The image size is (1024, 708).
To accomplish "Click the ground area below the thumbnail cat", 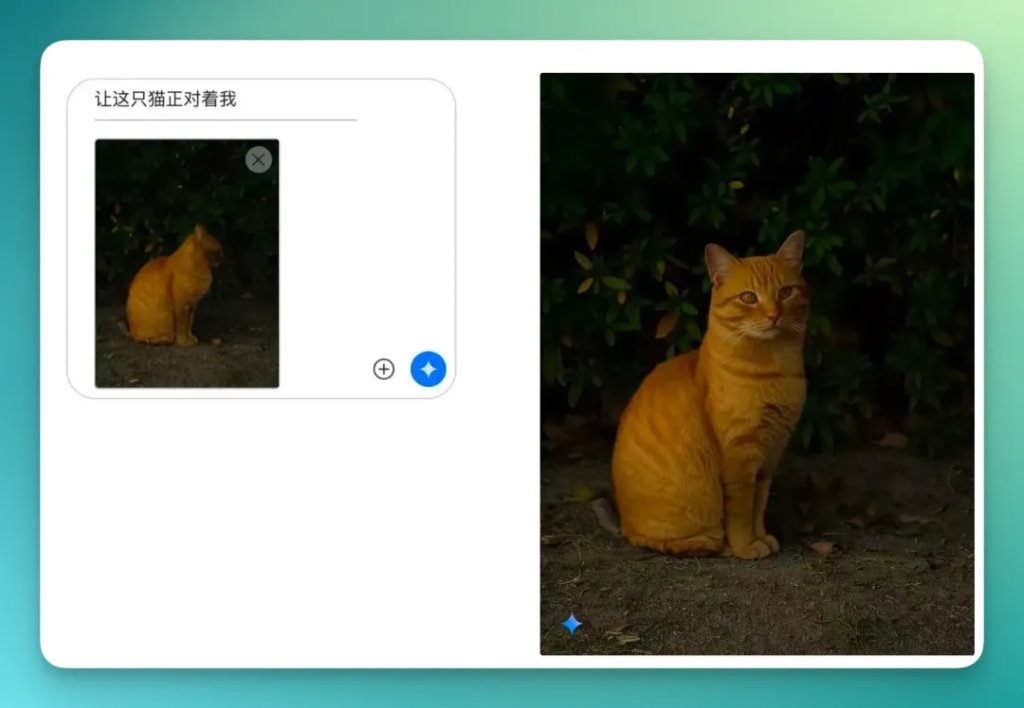I will [187, 366].
